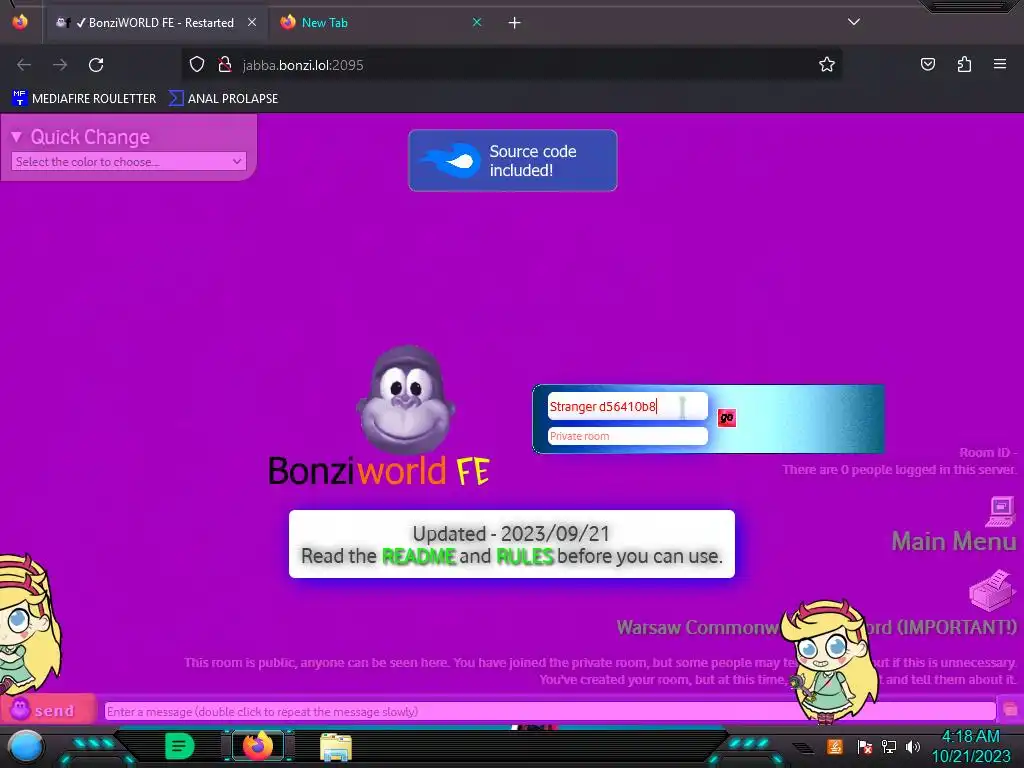
Task: Click the nickname input Stranger d56410b8
Action: click(x=627, y=406)
